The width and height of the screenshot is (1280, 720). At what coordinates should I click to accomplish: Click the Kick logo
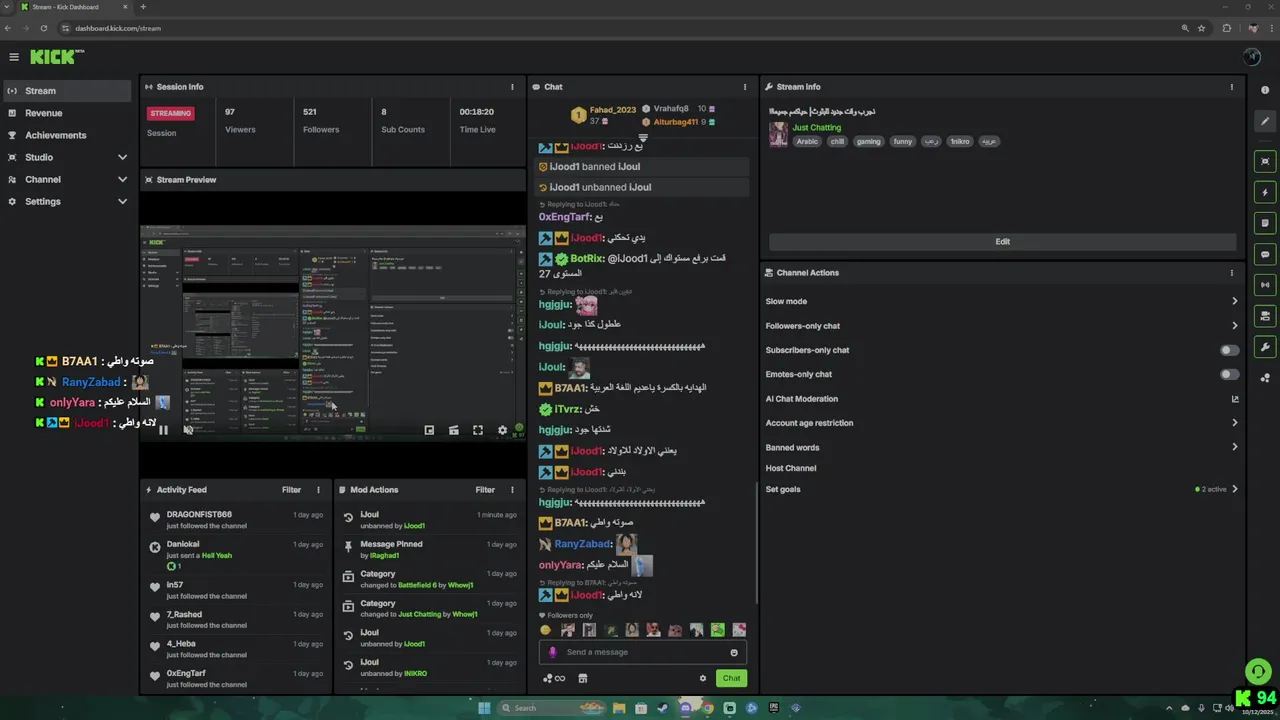pos(56,57)
